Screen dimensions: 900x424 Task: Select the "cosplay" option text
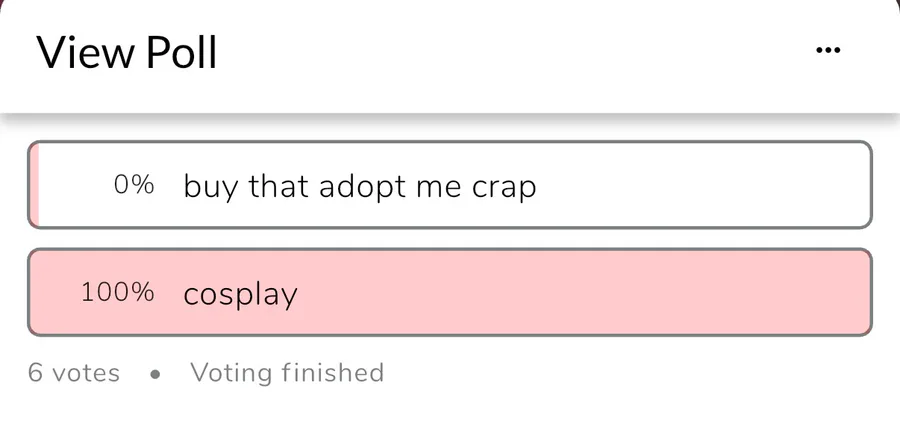(x=240, y=294)
